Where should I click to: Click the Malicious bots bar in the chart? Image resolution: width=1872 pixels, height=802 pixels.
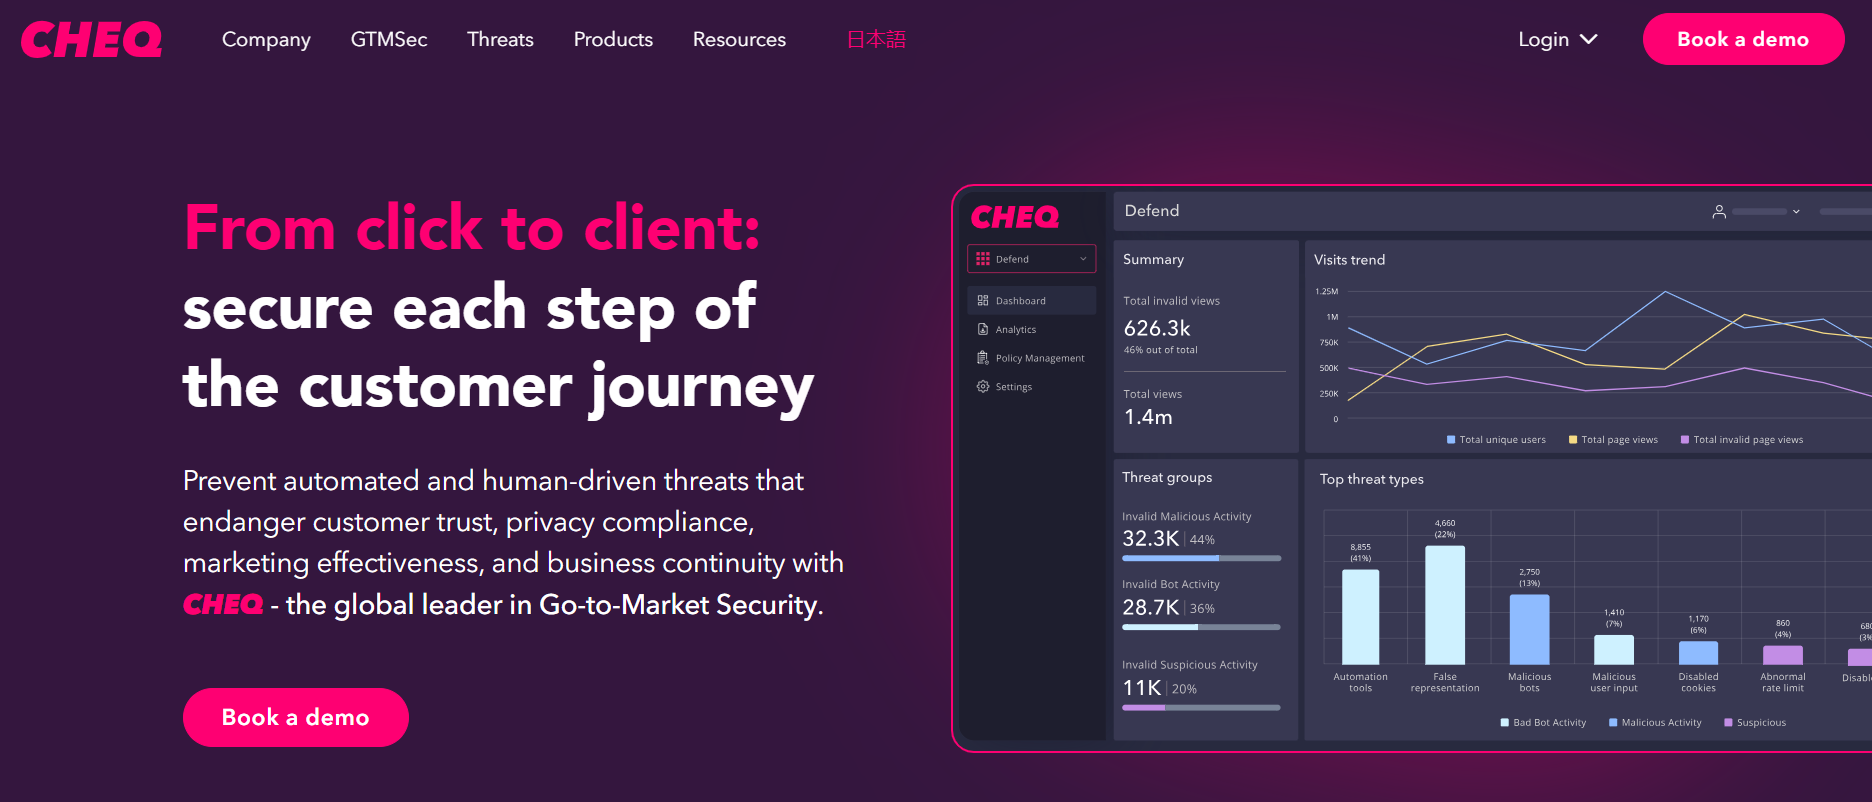(1529, 630)
